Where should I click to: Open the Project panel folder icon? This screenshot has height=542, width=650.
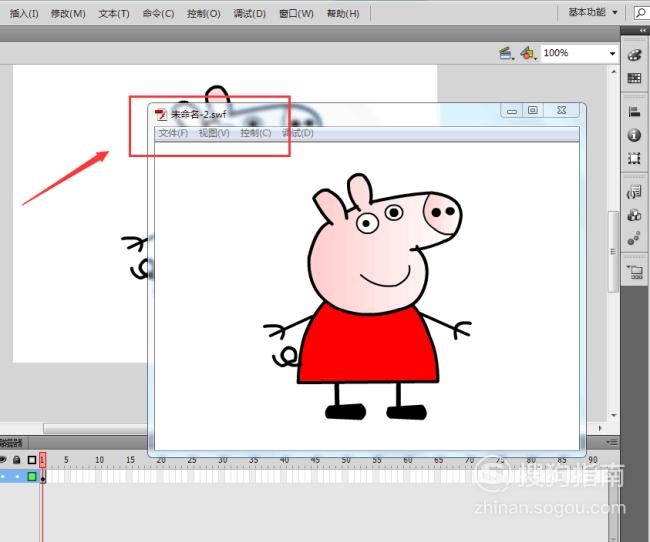tap(635, 272)
